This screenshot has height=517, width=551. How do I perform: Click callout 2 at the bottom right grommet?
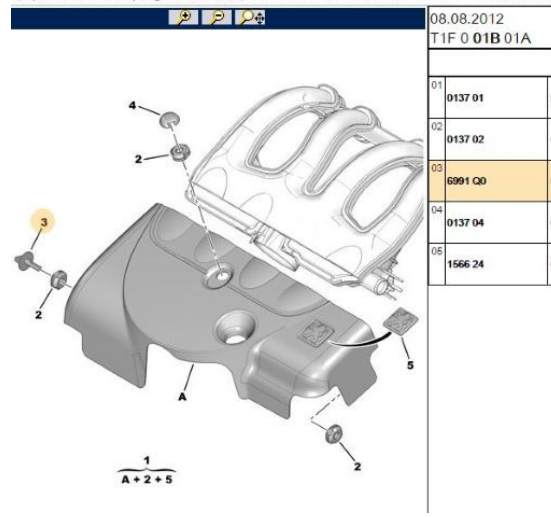357,467
